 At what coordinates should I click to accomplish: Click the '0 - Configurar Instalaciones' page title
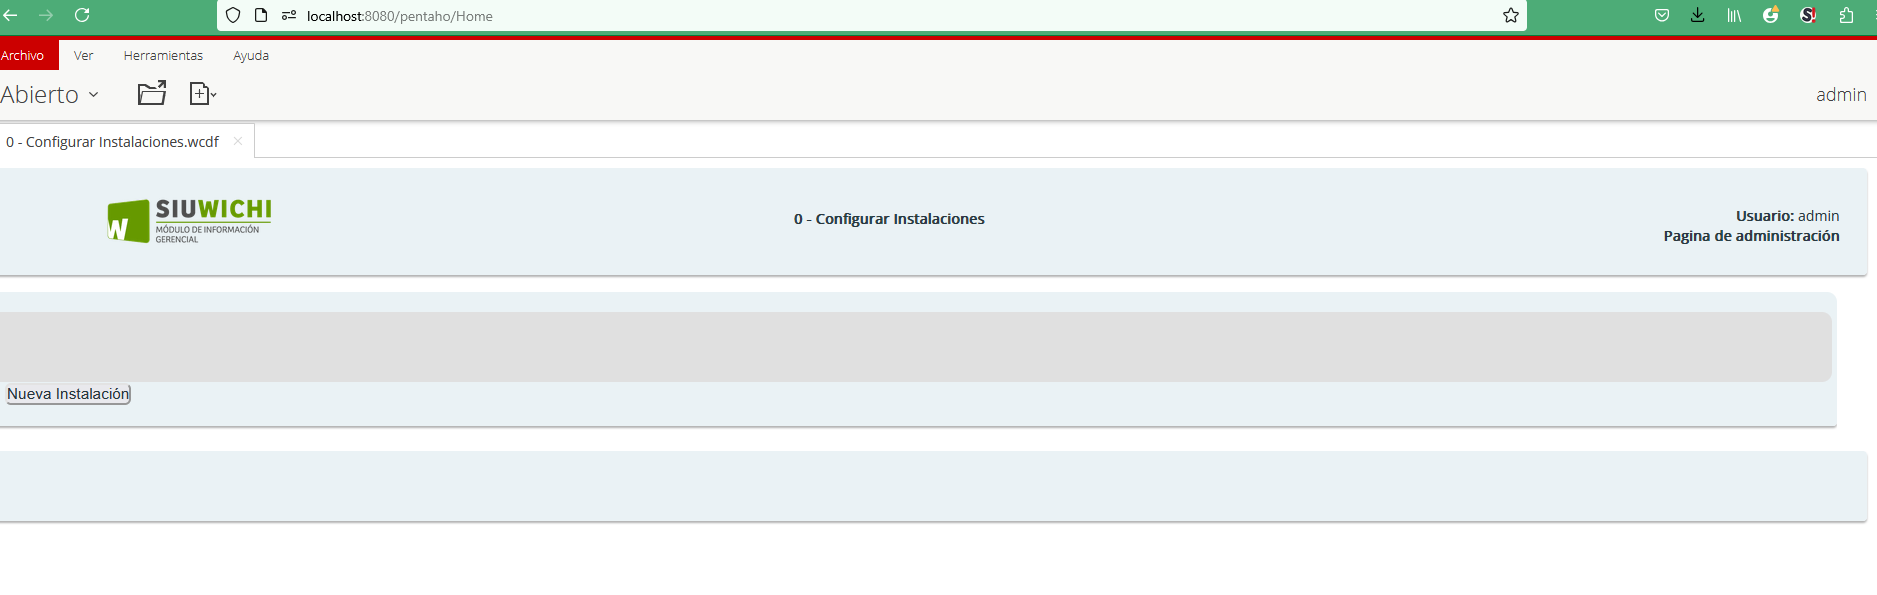(x=889, y=219)
